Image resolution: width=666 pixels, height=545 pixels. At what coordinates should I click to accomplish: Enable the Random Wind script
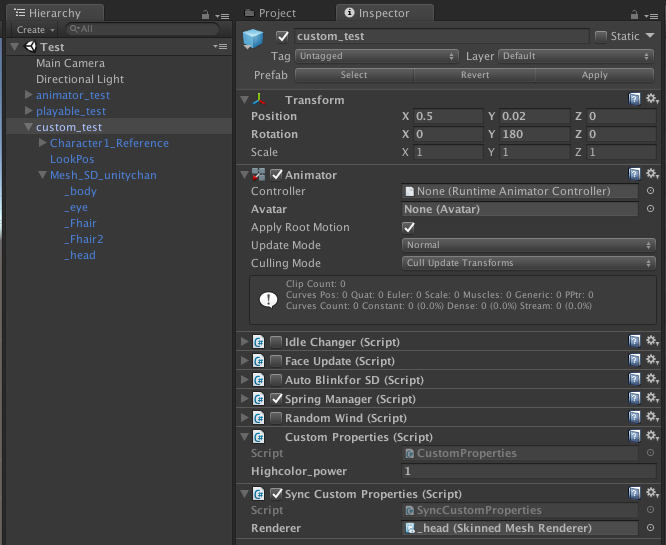pos(276,418)
